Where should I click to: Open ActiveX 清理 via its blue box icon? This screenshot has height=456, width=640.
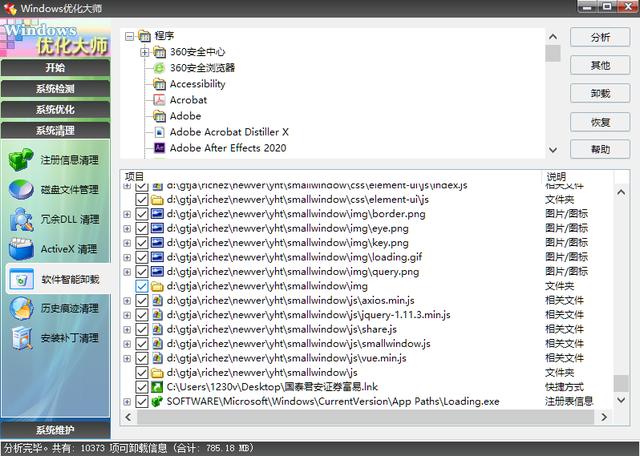[x=21, y=249]
